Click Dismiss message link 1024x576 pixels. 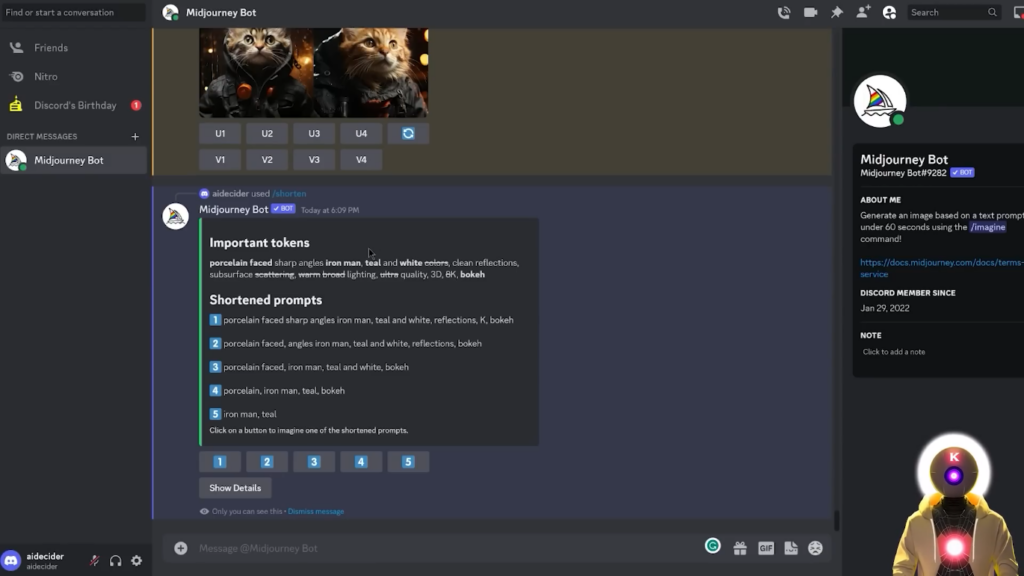(316, 511)
